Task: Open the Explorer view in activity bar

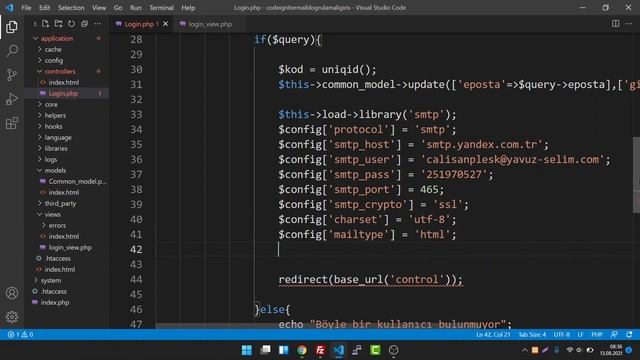Action: [x=12, y=27]
